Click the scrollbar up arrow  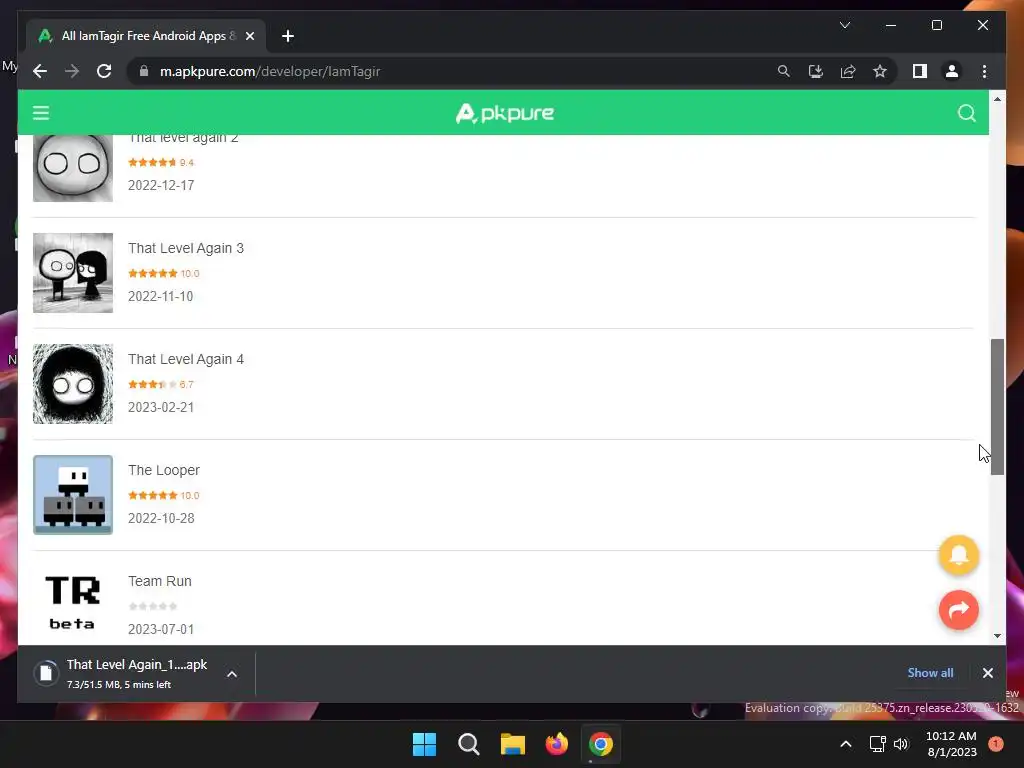tap(997, 99)
